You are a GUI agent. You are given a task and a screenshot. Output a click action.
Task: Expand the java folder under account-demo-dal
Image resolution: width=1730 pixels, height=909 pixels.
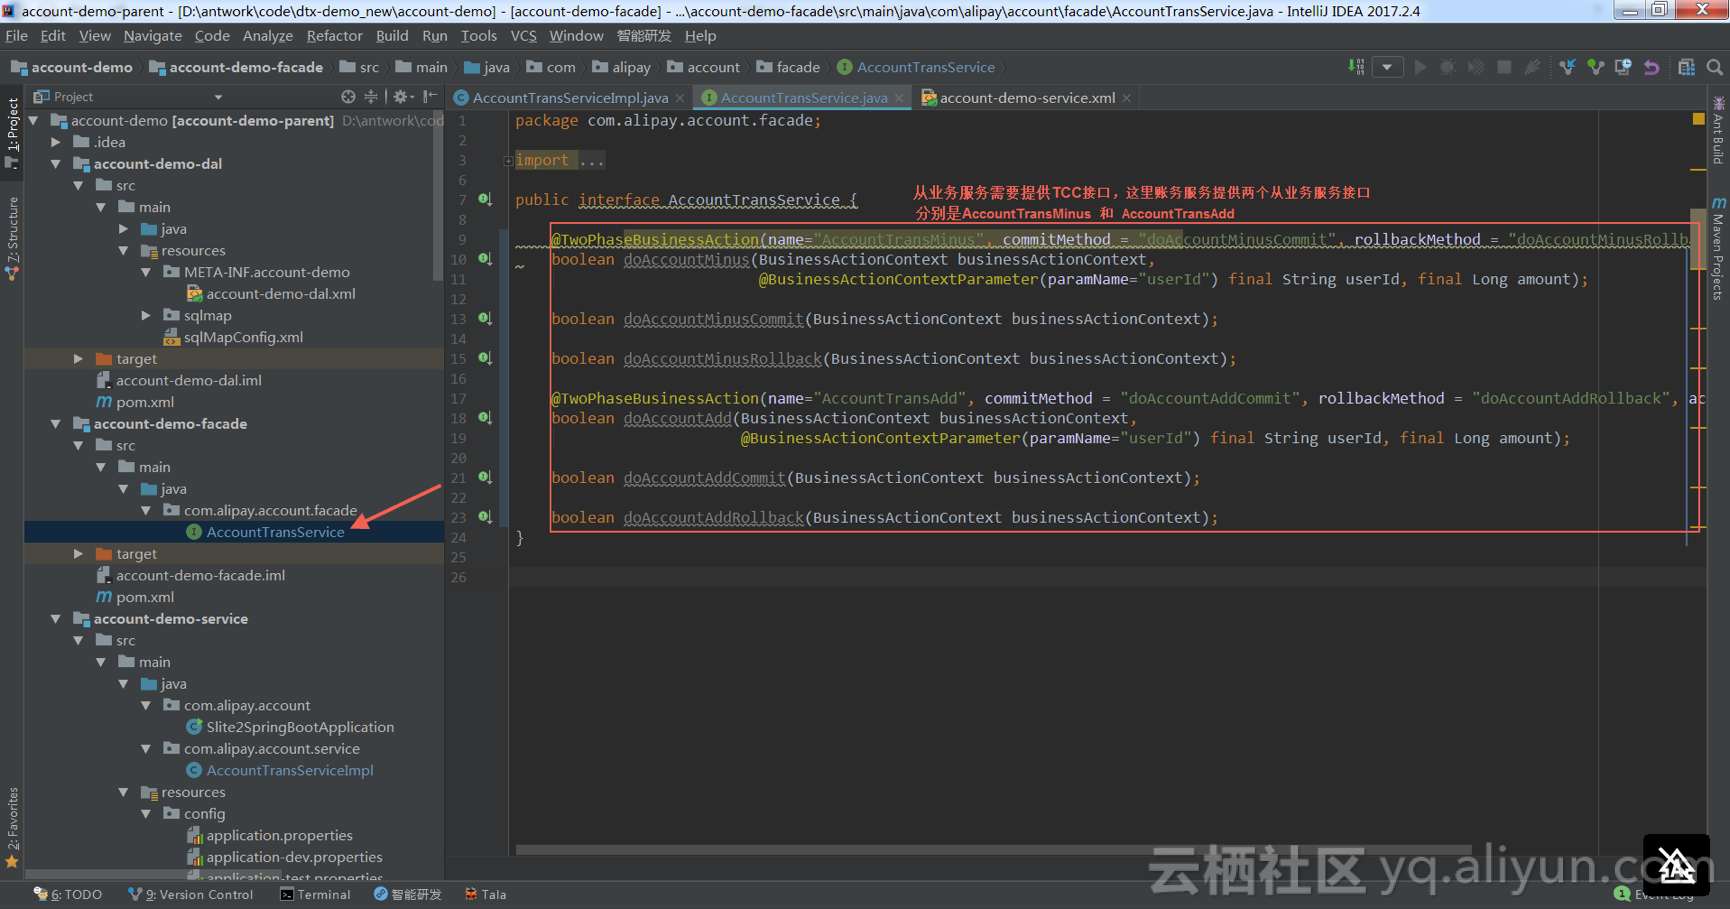[124, 229]
